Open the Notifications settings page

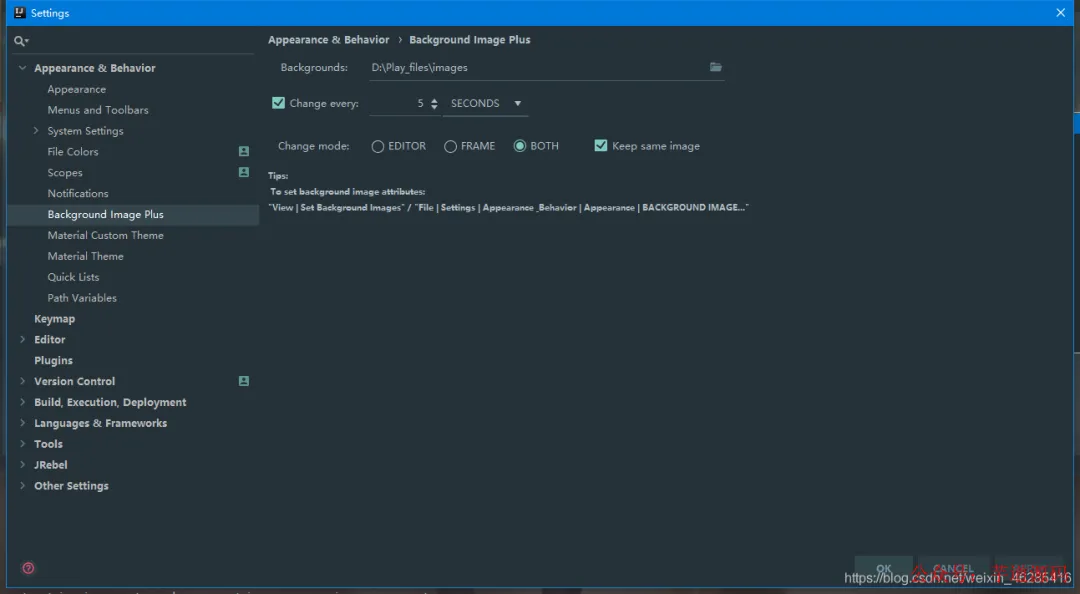pyautogui.click(x=78, y=194)
